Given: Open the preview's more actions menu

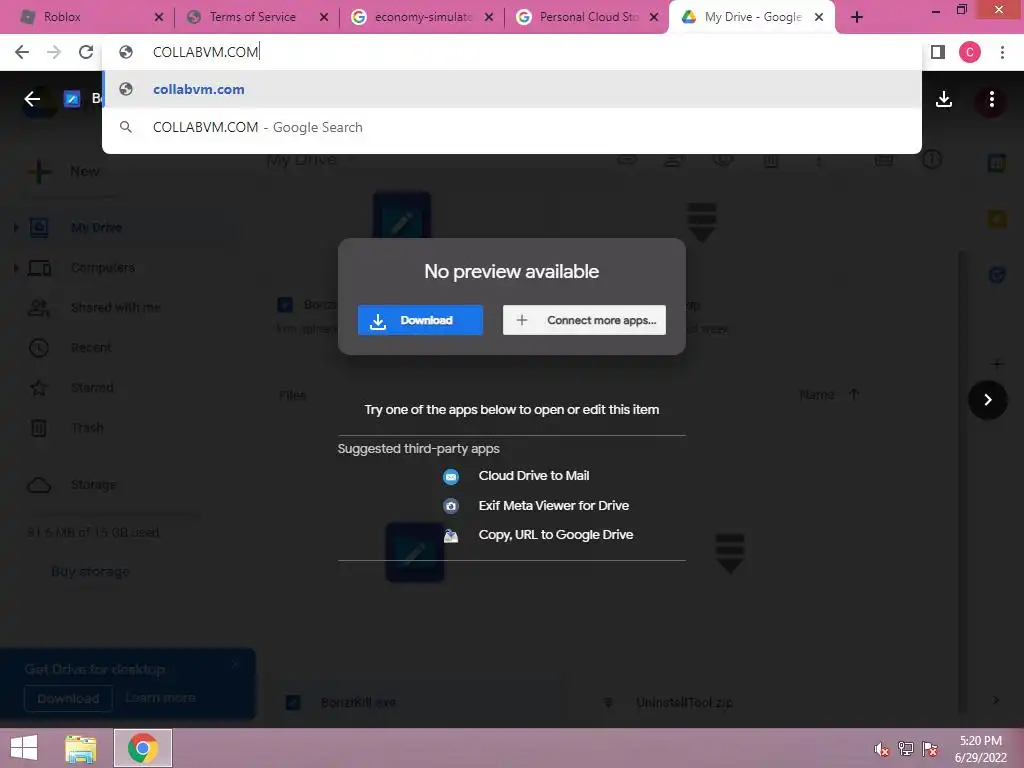Looking at the screenshot, I should (991, 99).
